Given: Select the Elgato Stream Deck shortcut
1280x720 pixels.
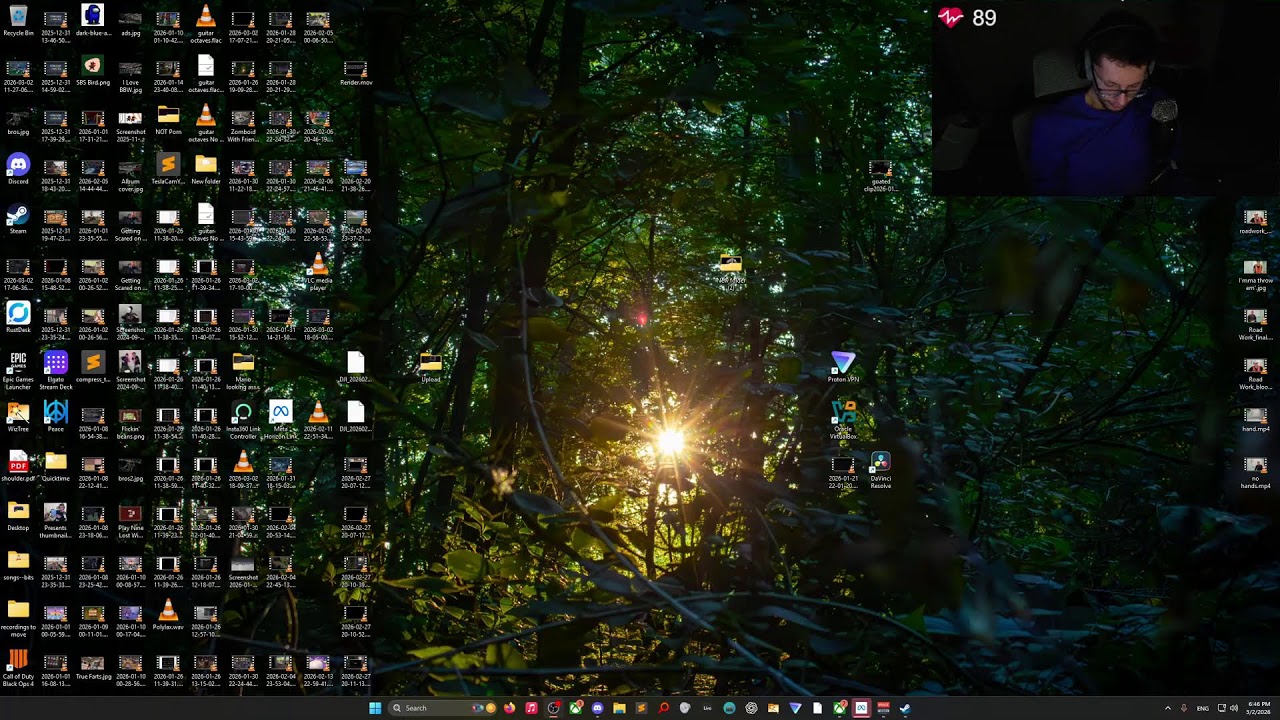Looking at the screenshot, I should [x=55, y=368].
